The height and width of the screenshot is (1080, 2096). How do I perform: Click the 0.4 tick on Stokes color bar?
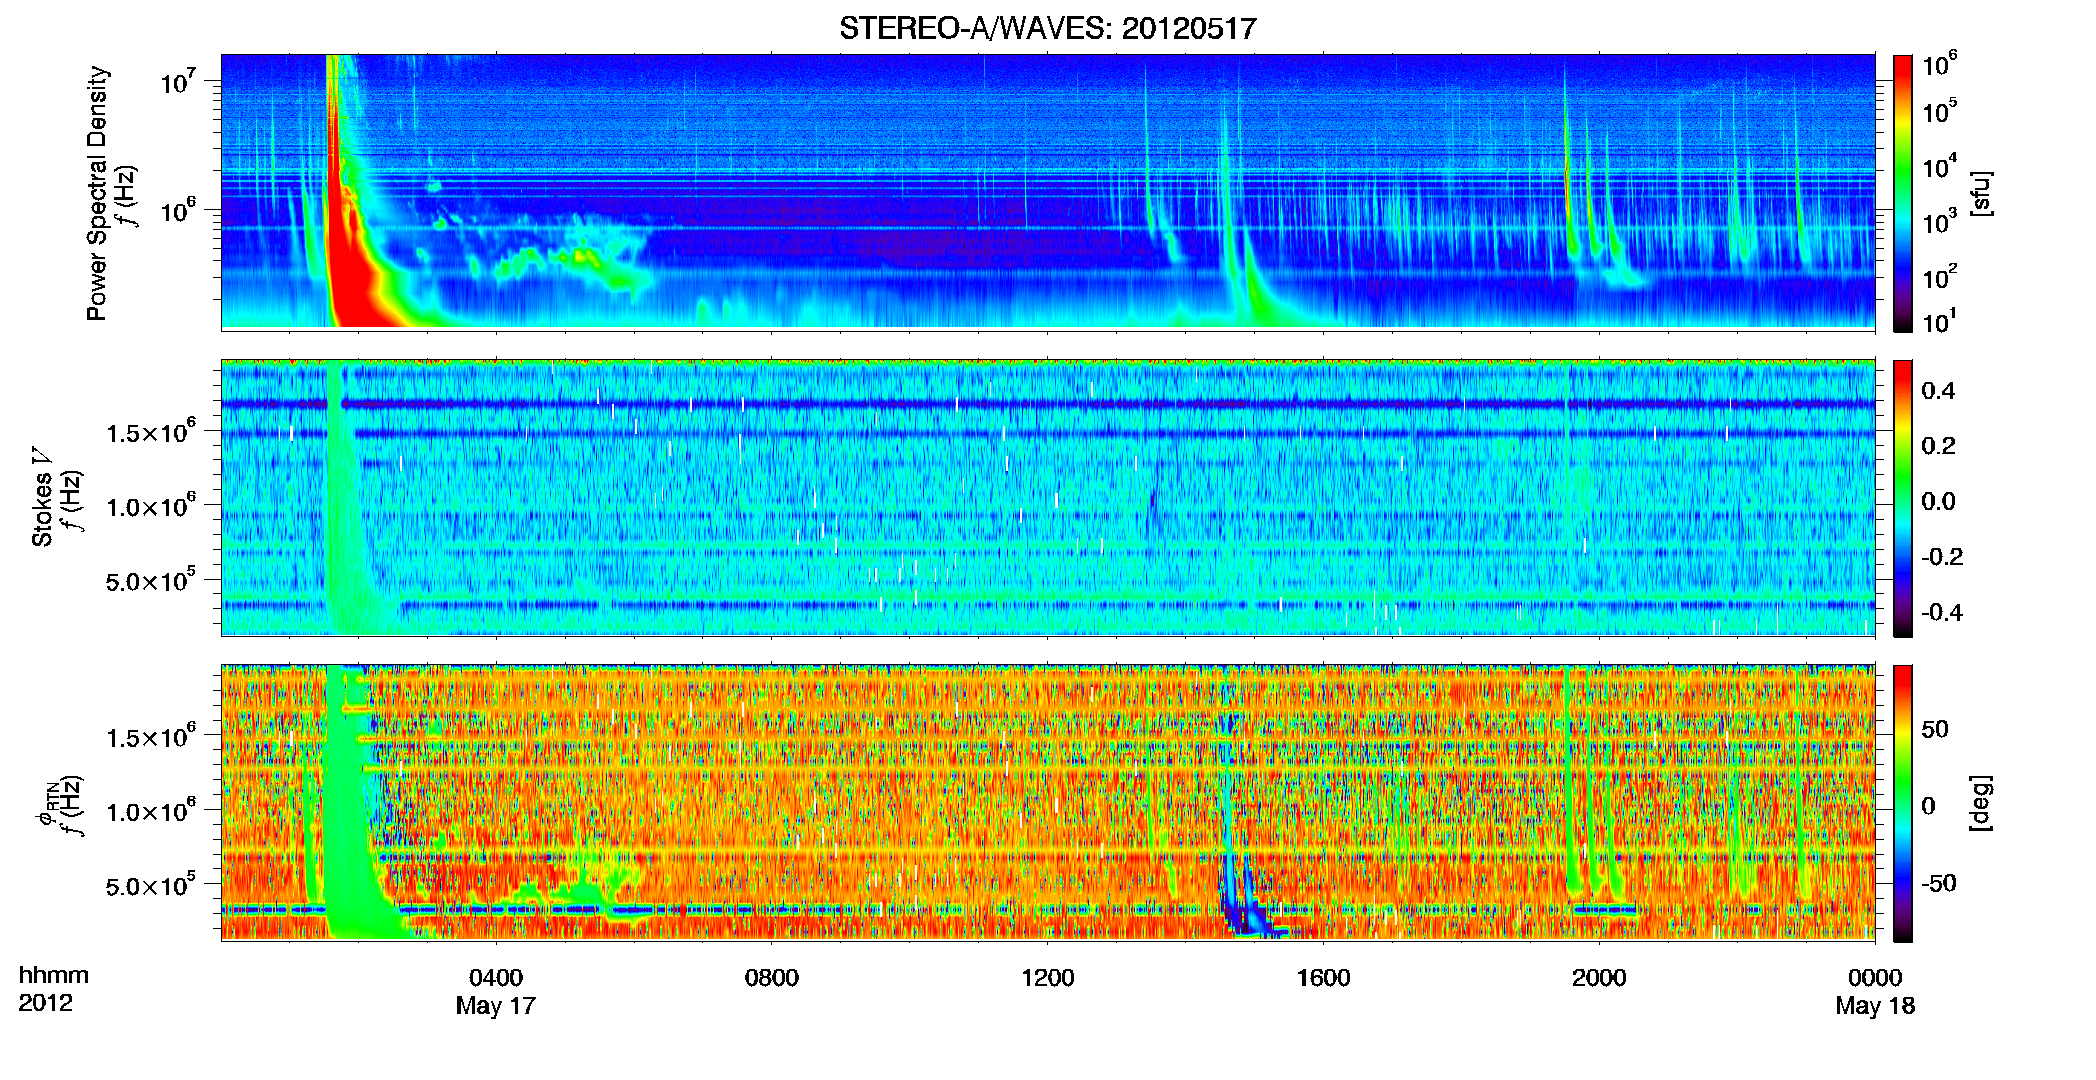pos(1938,391)
